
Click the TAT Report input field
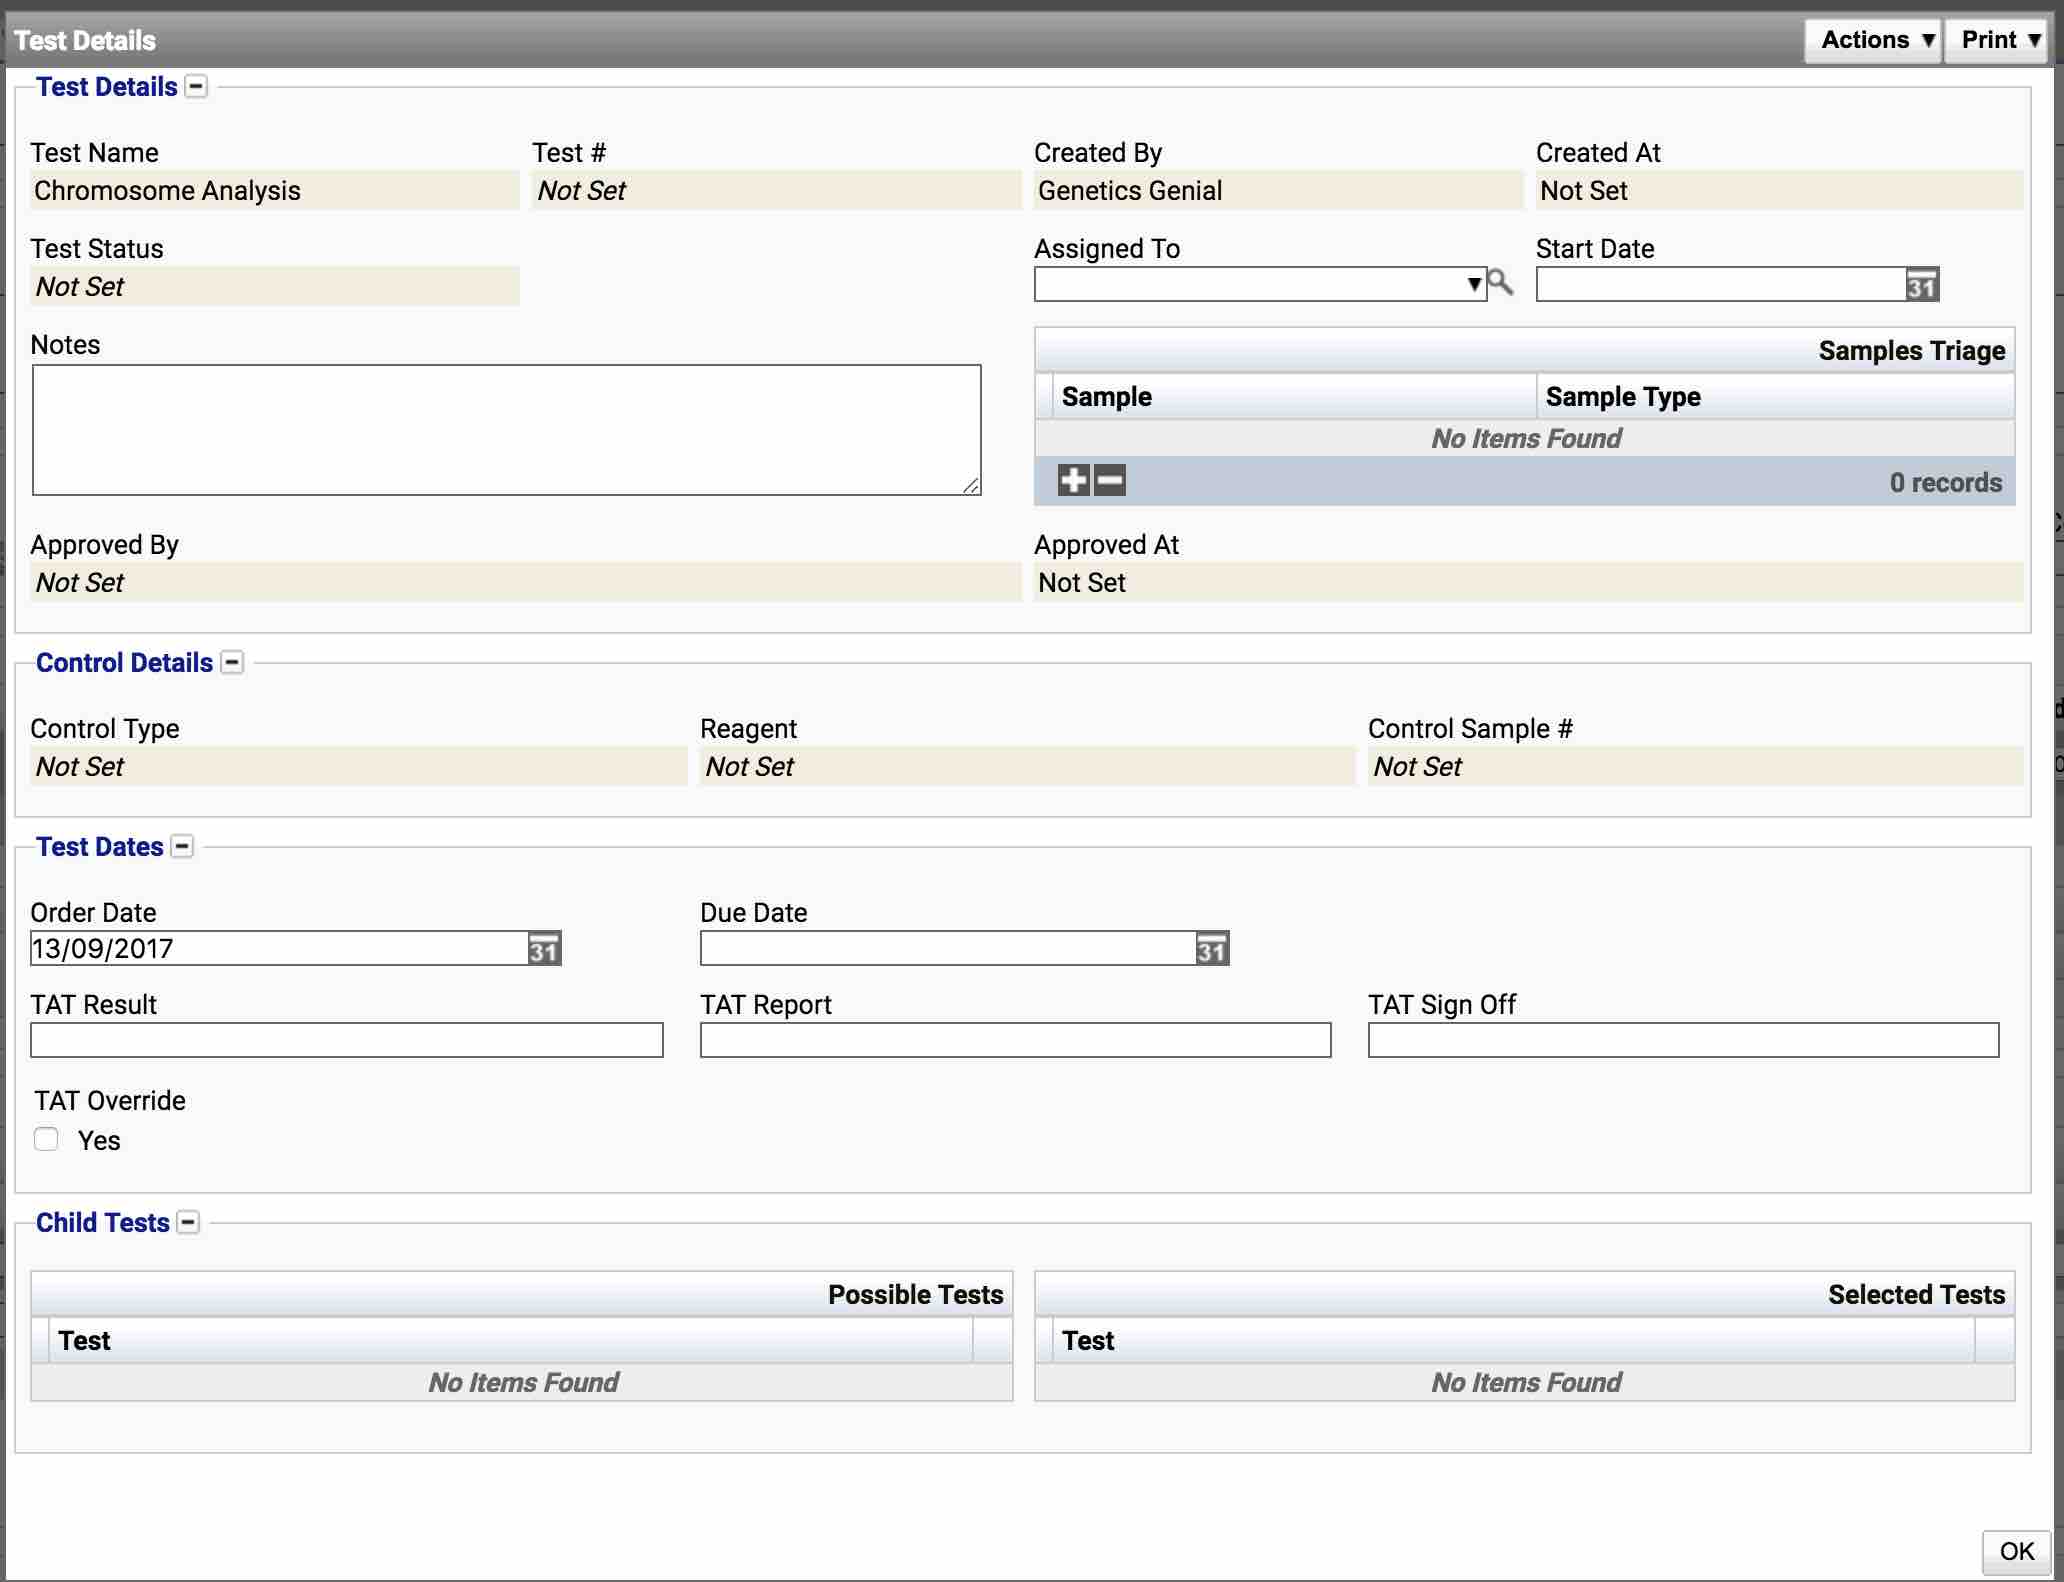[1016, 1040]
